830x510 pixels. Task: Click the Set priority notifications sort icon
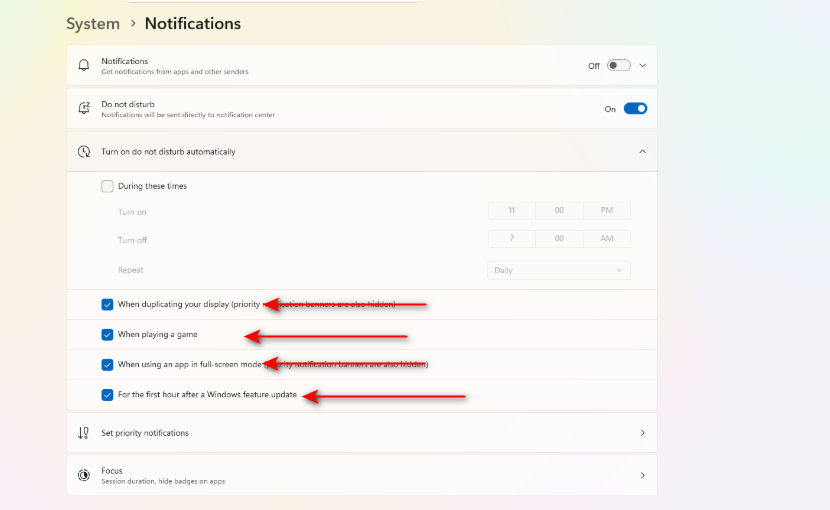point(84,433)
